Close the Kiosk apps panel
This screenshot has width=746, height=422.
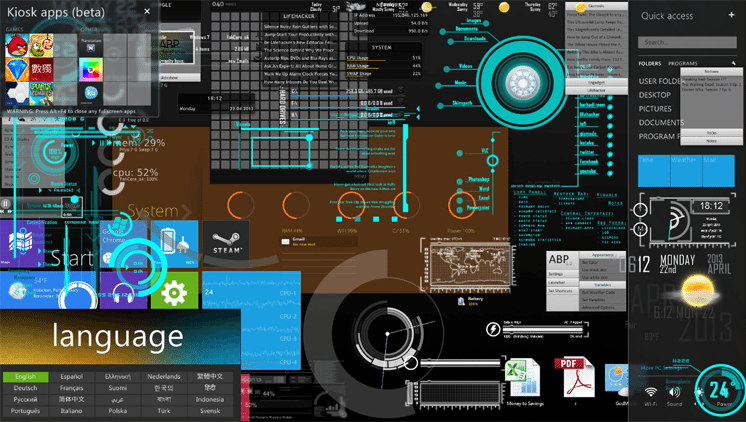click(147, 11)
